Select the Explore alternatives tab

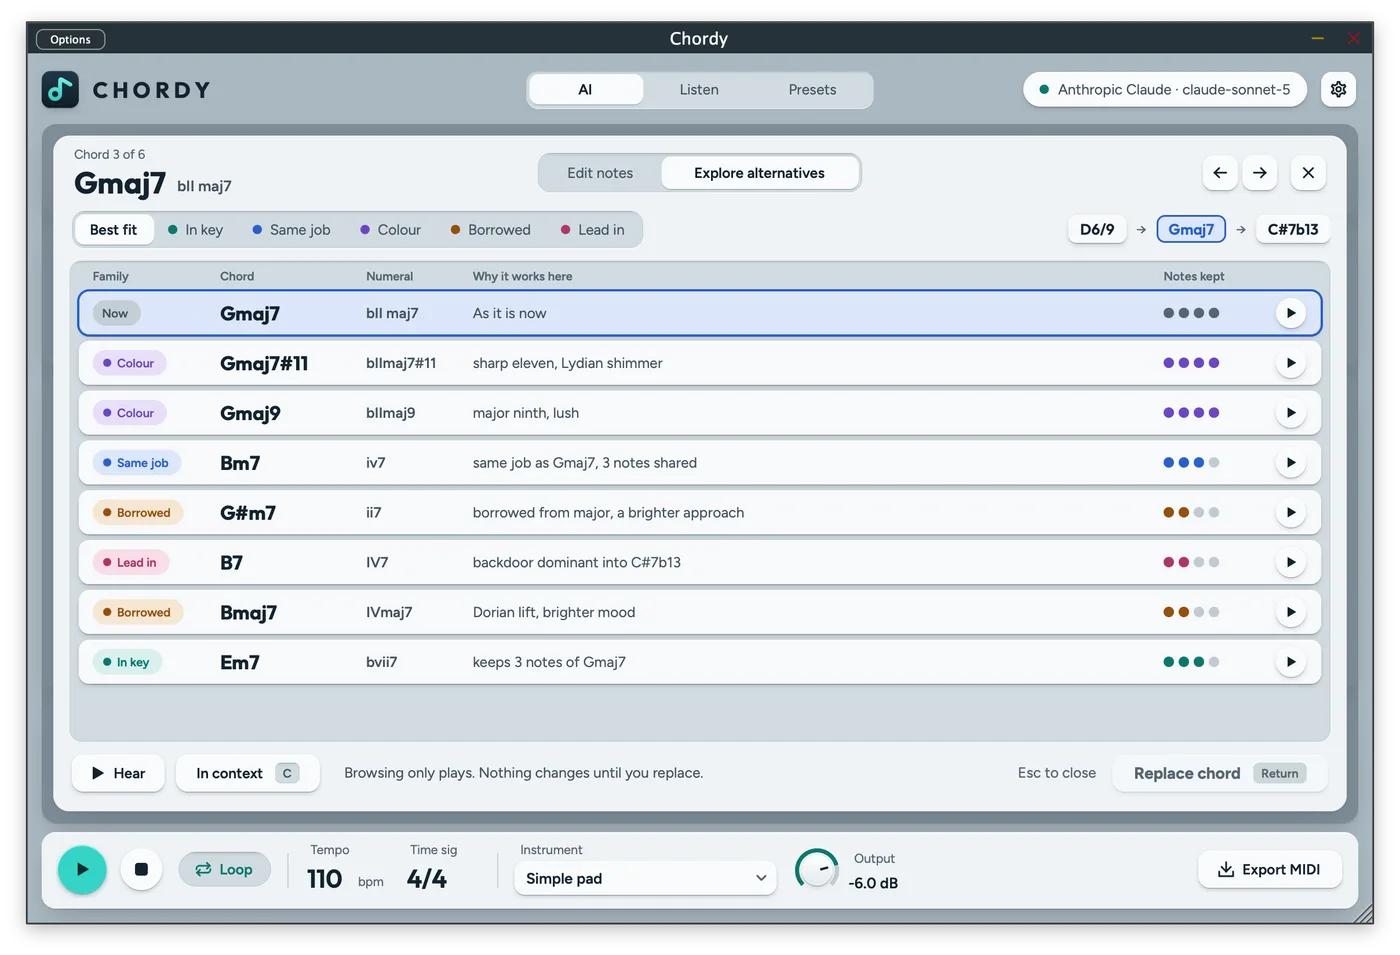[x=759, y=173]
